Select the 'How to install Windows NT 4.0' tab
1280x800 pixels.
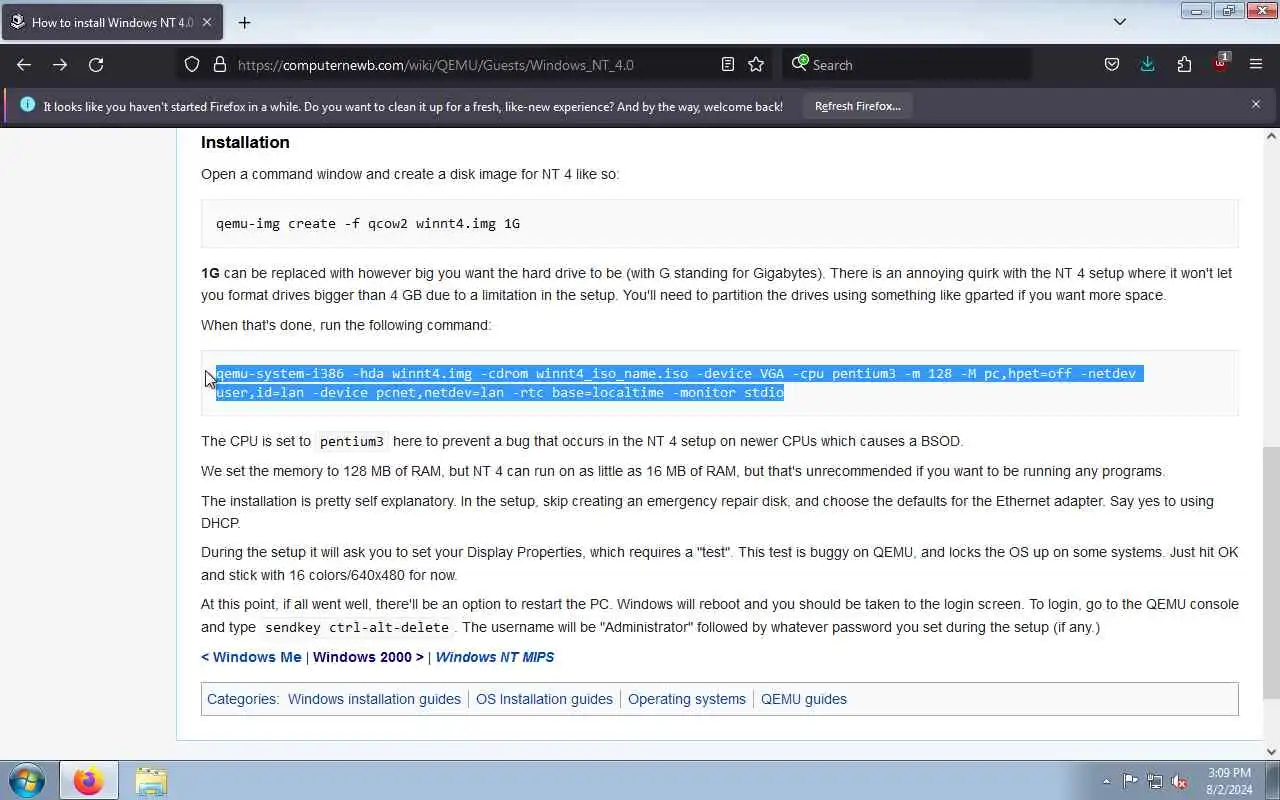112,22
